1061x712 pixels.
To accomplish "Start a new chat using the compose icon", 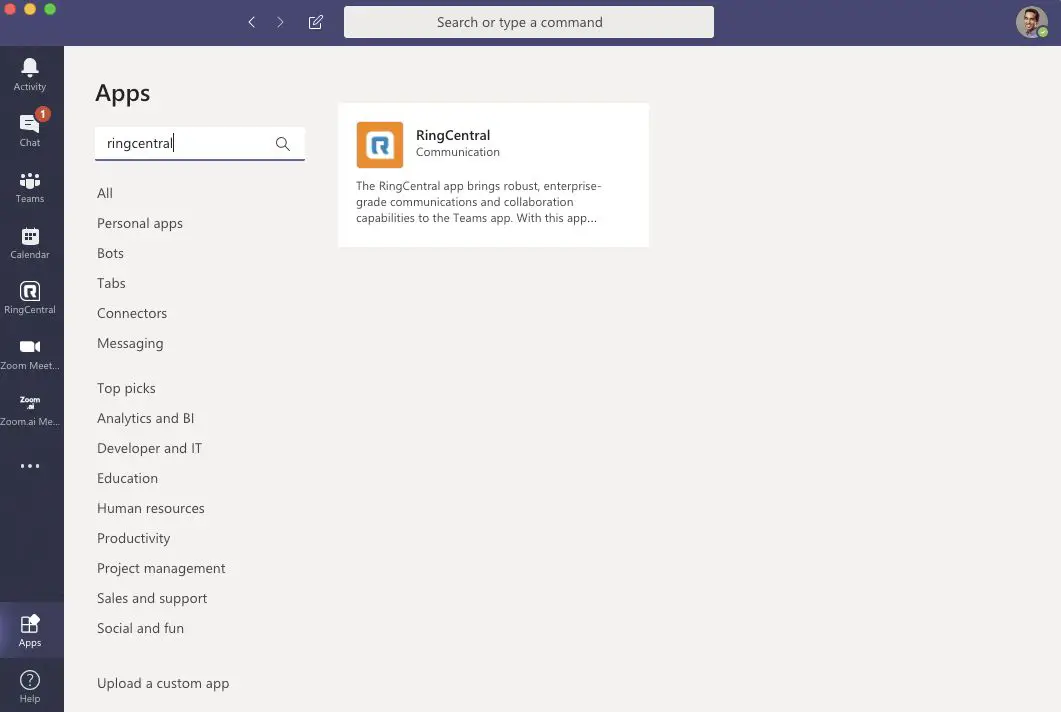I will [x=315, y=21].
